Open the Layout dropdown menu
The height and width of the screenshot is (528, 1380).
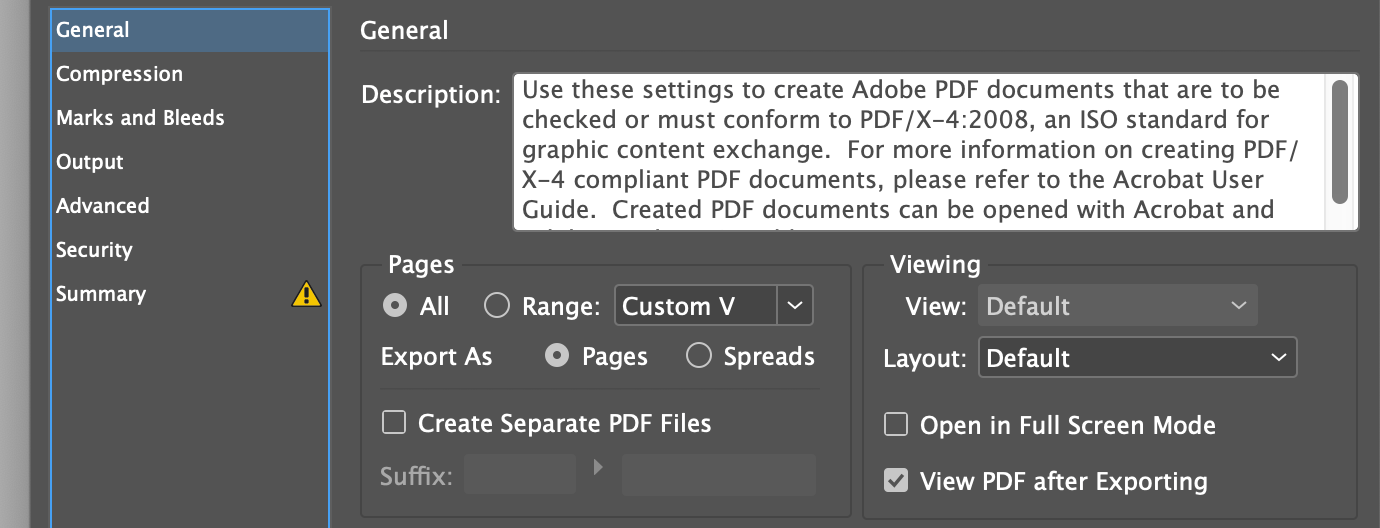coord(1137,358)
